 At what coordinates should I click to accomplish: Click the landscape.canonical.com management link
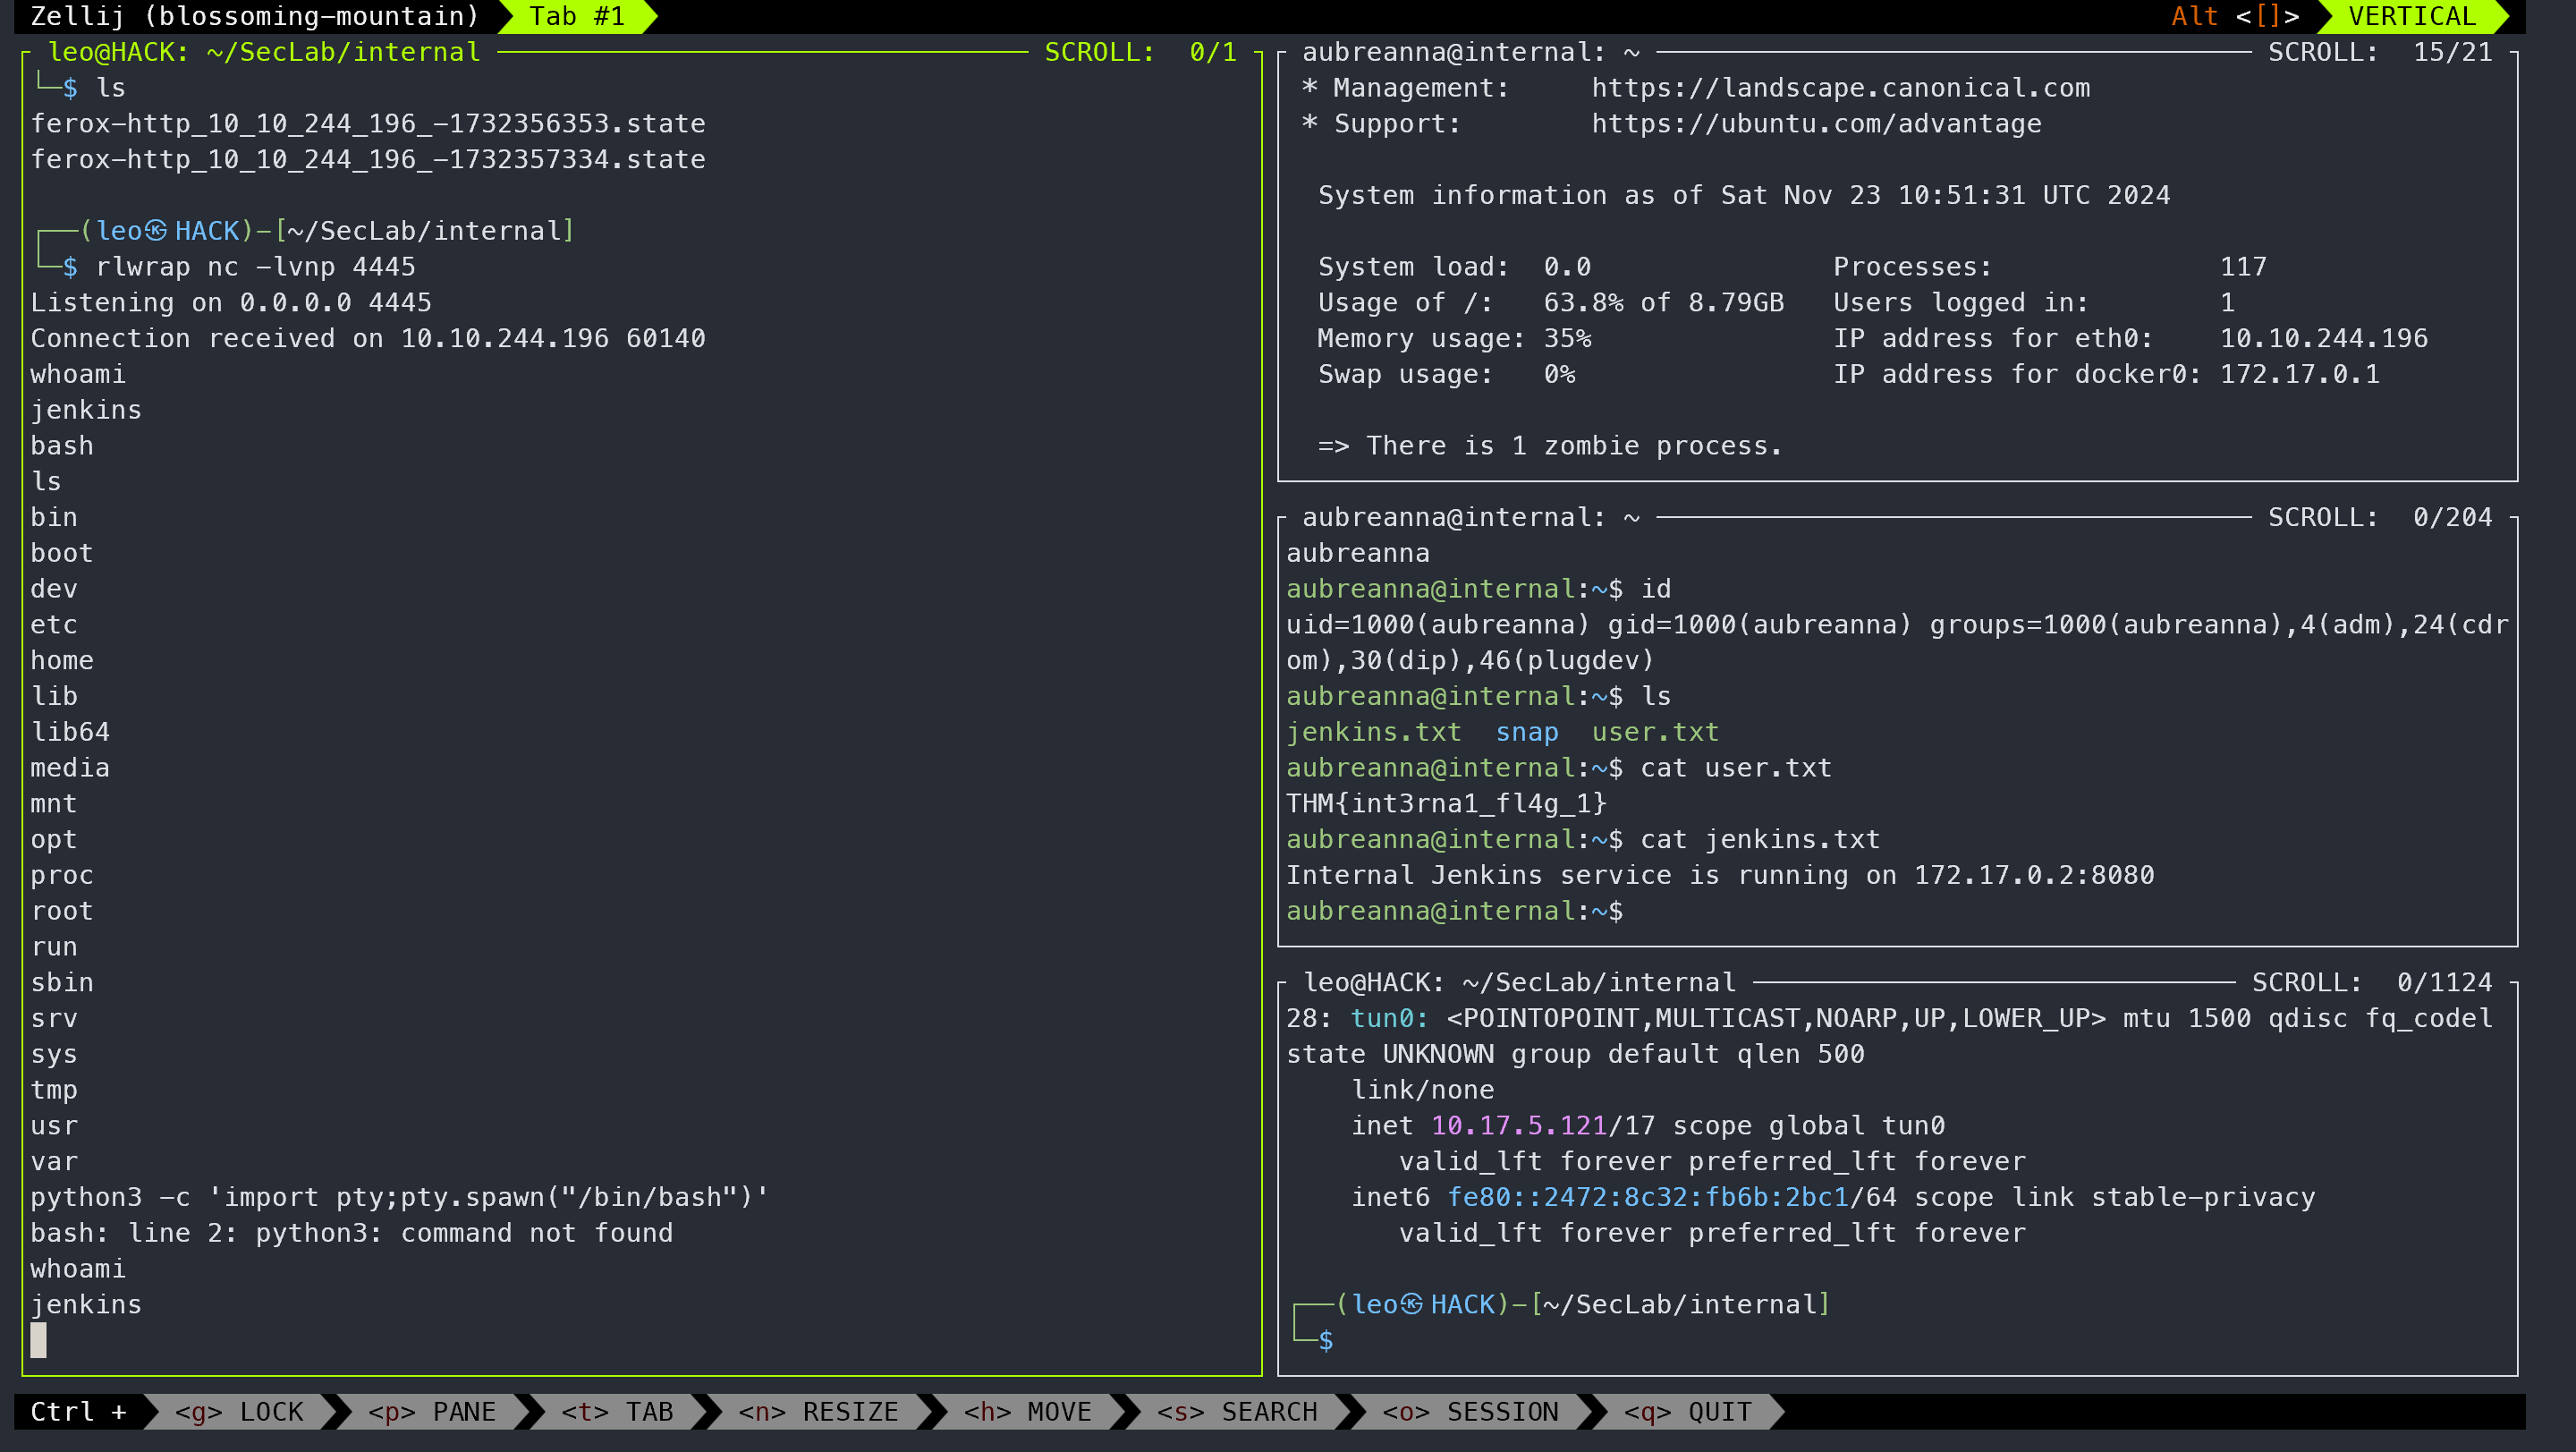point(1841,88)
